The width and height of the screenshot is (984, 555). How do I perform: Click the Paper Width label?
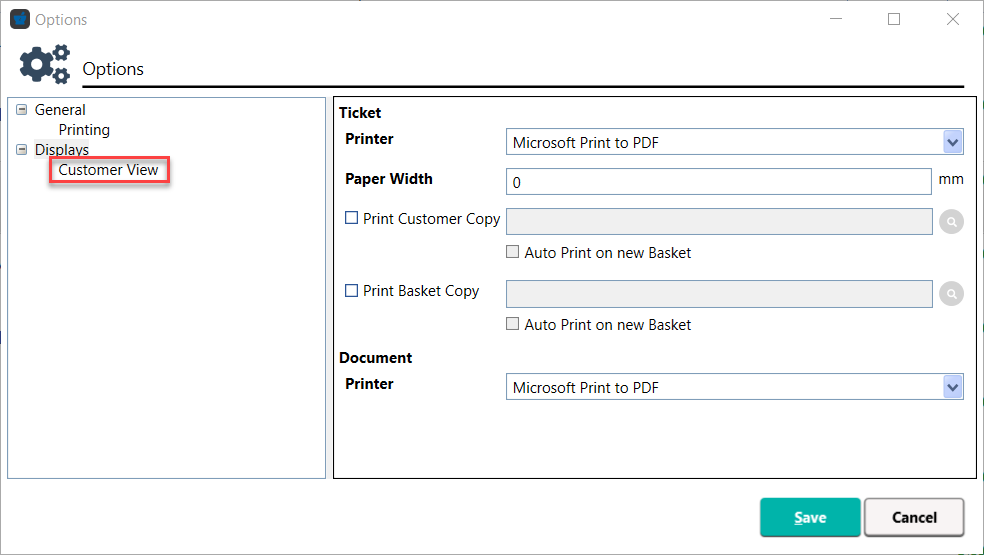[x=389, y=179]
